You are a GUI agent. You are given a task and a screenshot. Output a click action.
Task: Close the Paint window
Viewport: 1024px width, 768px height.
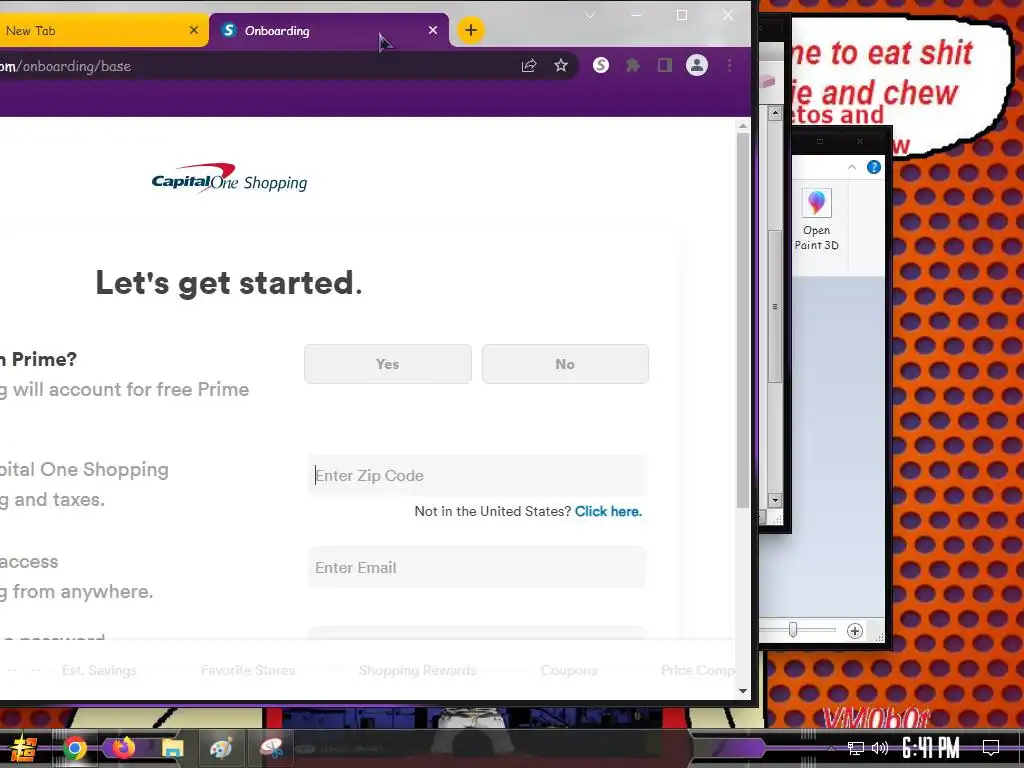pos(859,141)
